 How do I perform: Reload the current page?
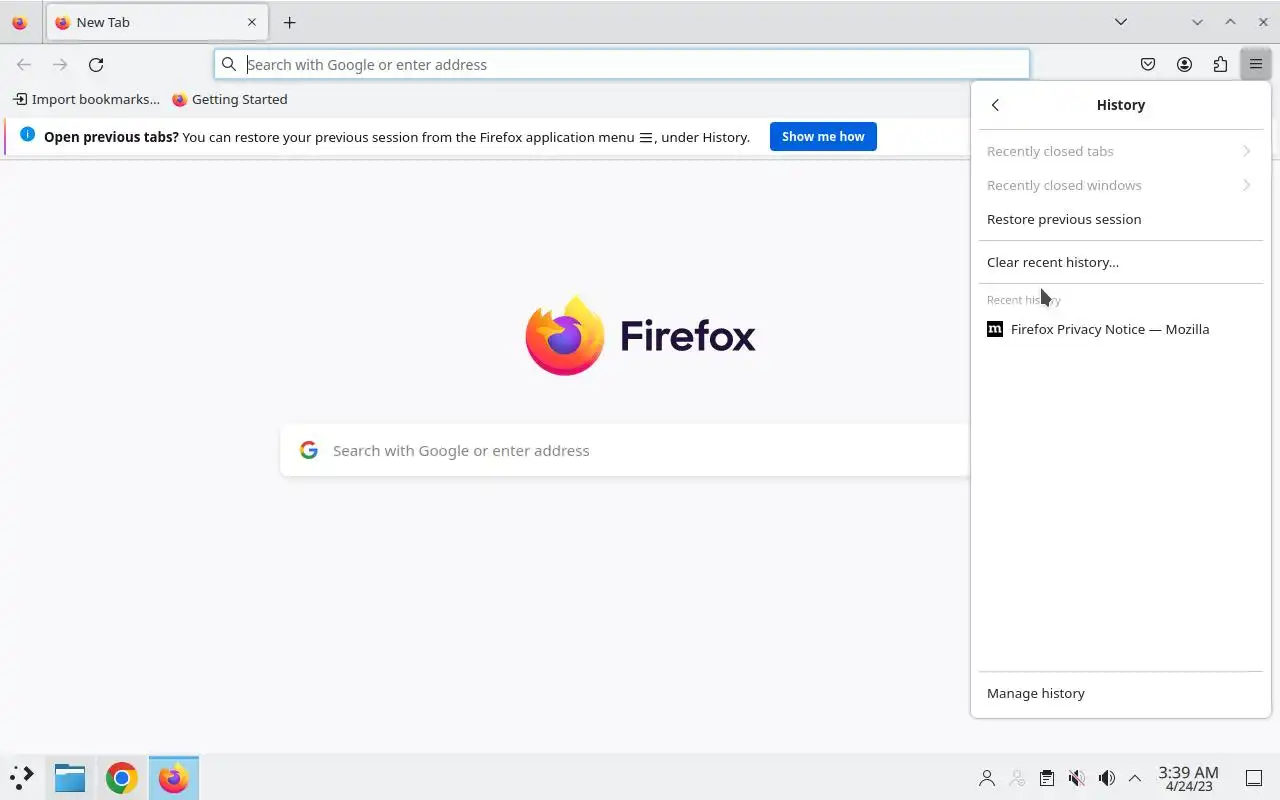[x=96, y=64]
